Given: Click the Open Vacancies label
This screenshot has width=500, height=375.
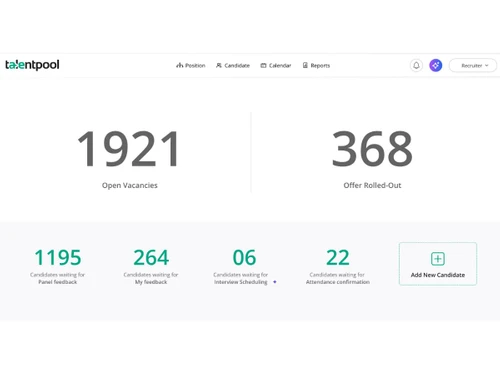Looking at the screenshot, I should (130, 185).
